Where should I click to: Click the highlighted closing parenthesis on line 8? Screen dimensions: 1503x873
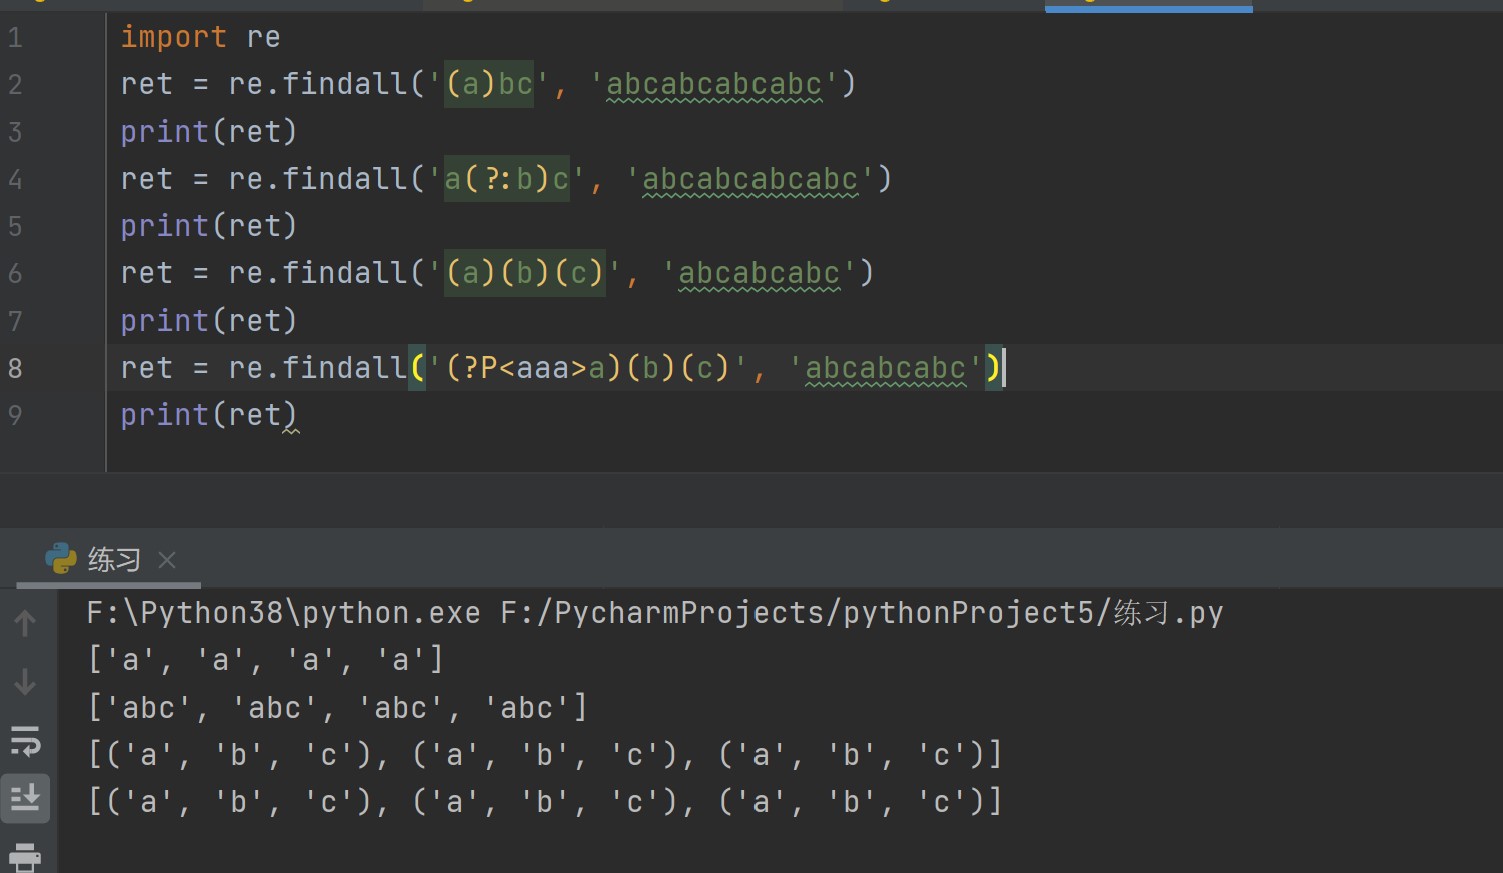[992, 368]
